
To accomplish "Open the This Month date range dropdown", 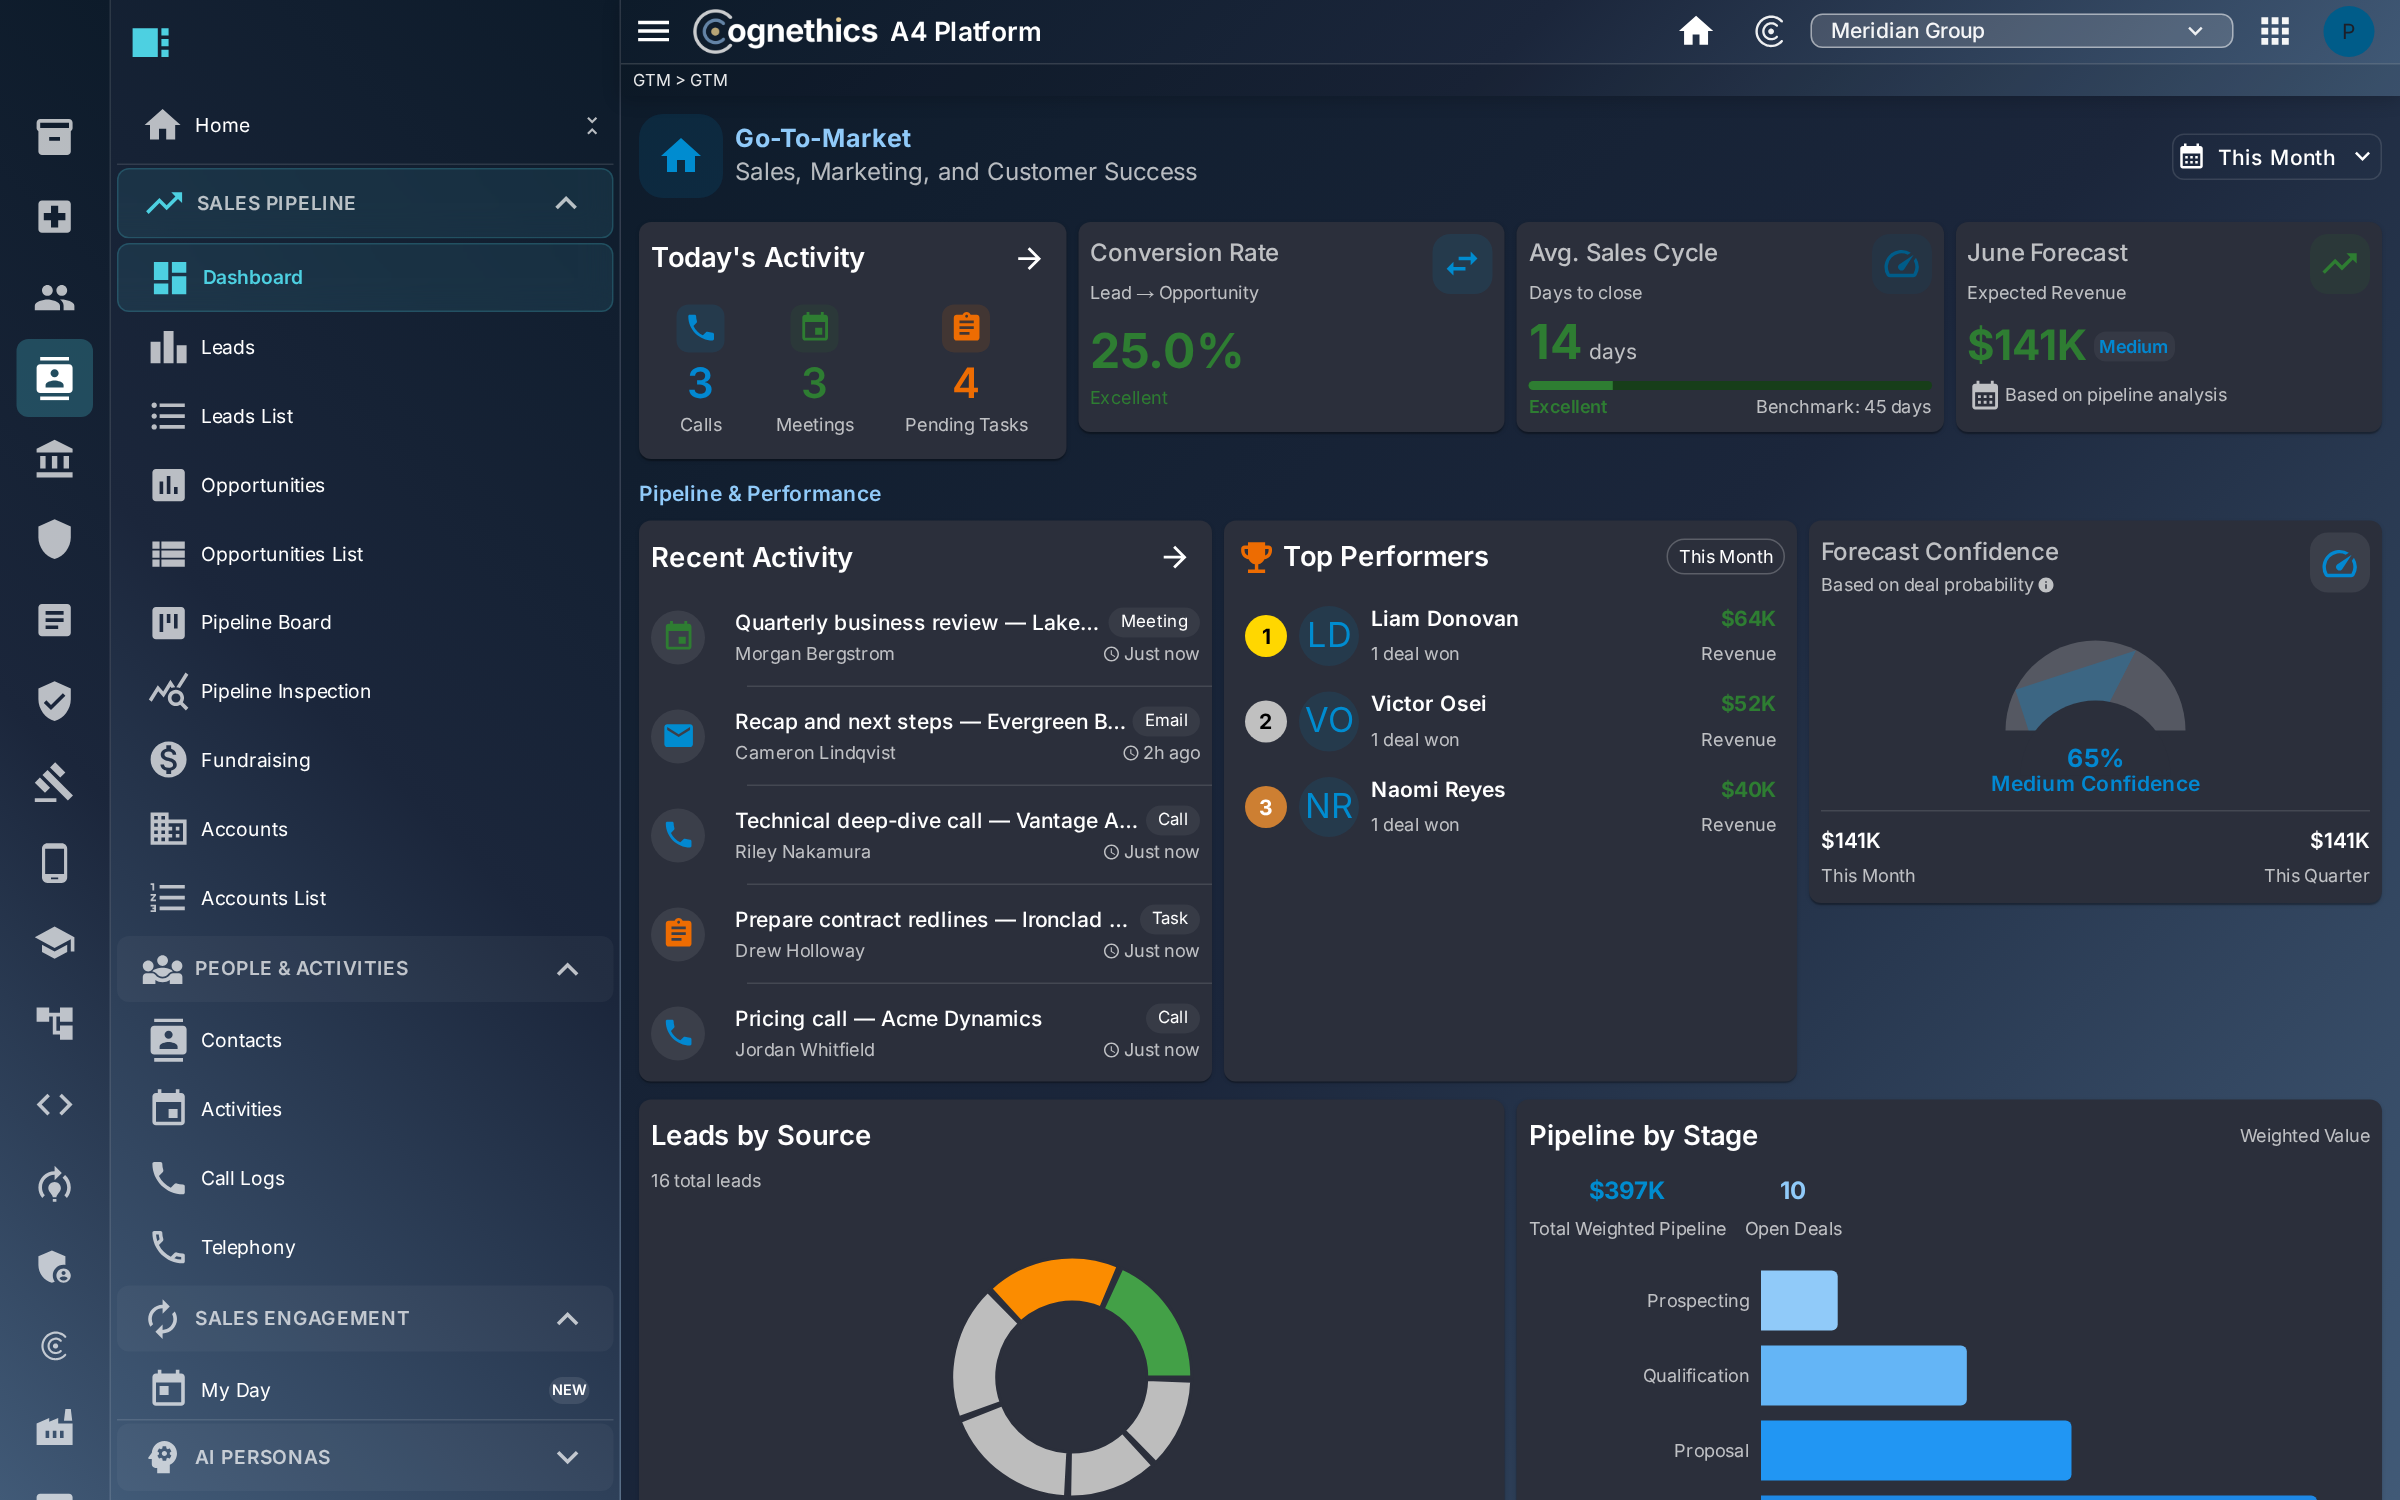I will coord(2275,157).
